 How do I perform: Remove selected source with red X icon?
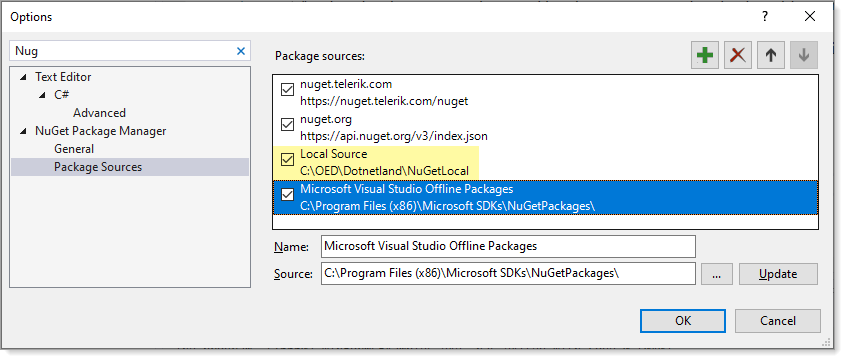click(738, 55)
